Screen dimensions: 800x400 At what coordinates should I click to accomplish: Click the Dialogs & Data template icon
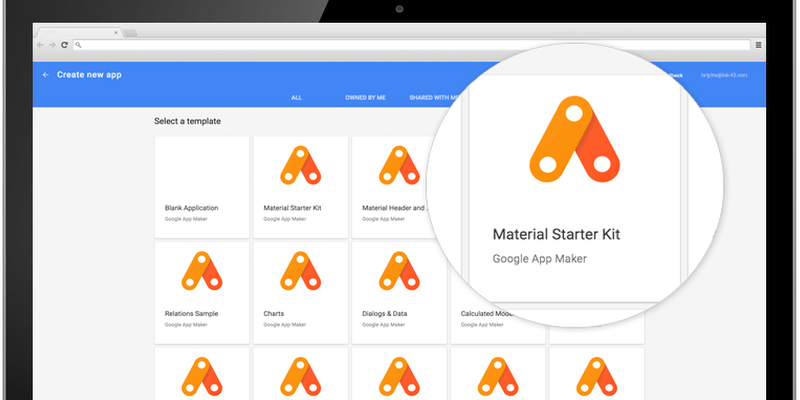tap(399, 271)
